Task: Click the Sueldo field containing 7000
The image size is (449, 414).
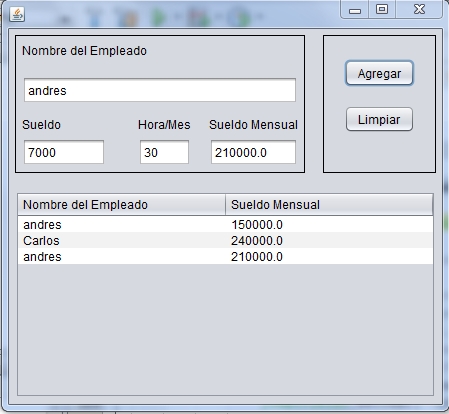Action: pyautogui.click(x=64, y=152)
